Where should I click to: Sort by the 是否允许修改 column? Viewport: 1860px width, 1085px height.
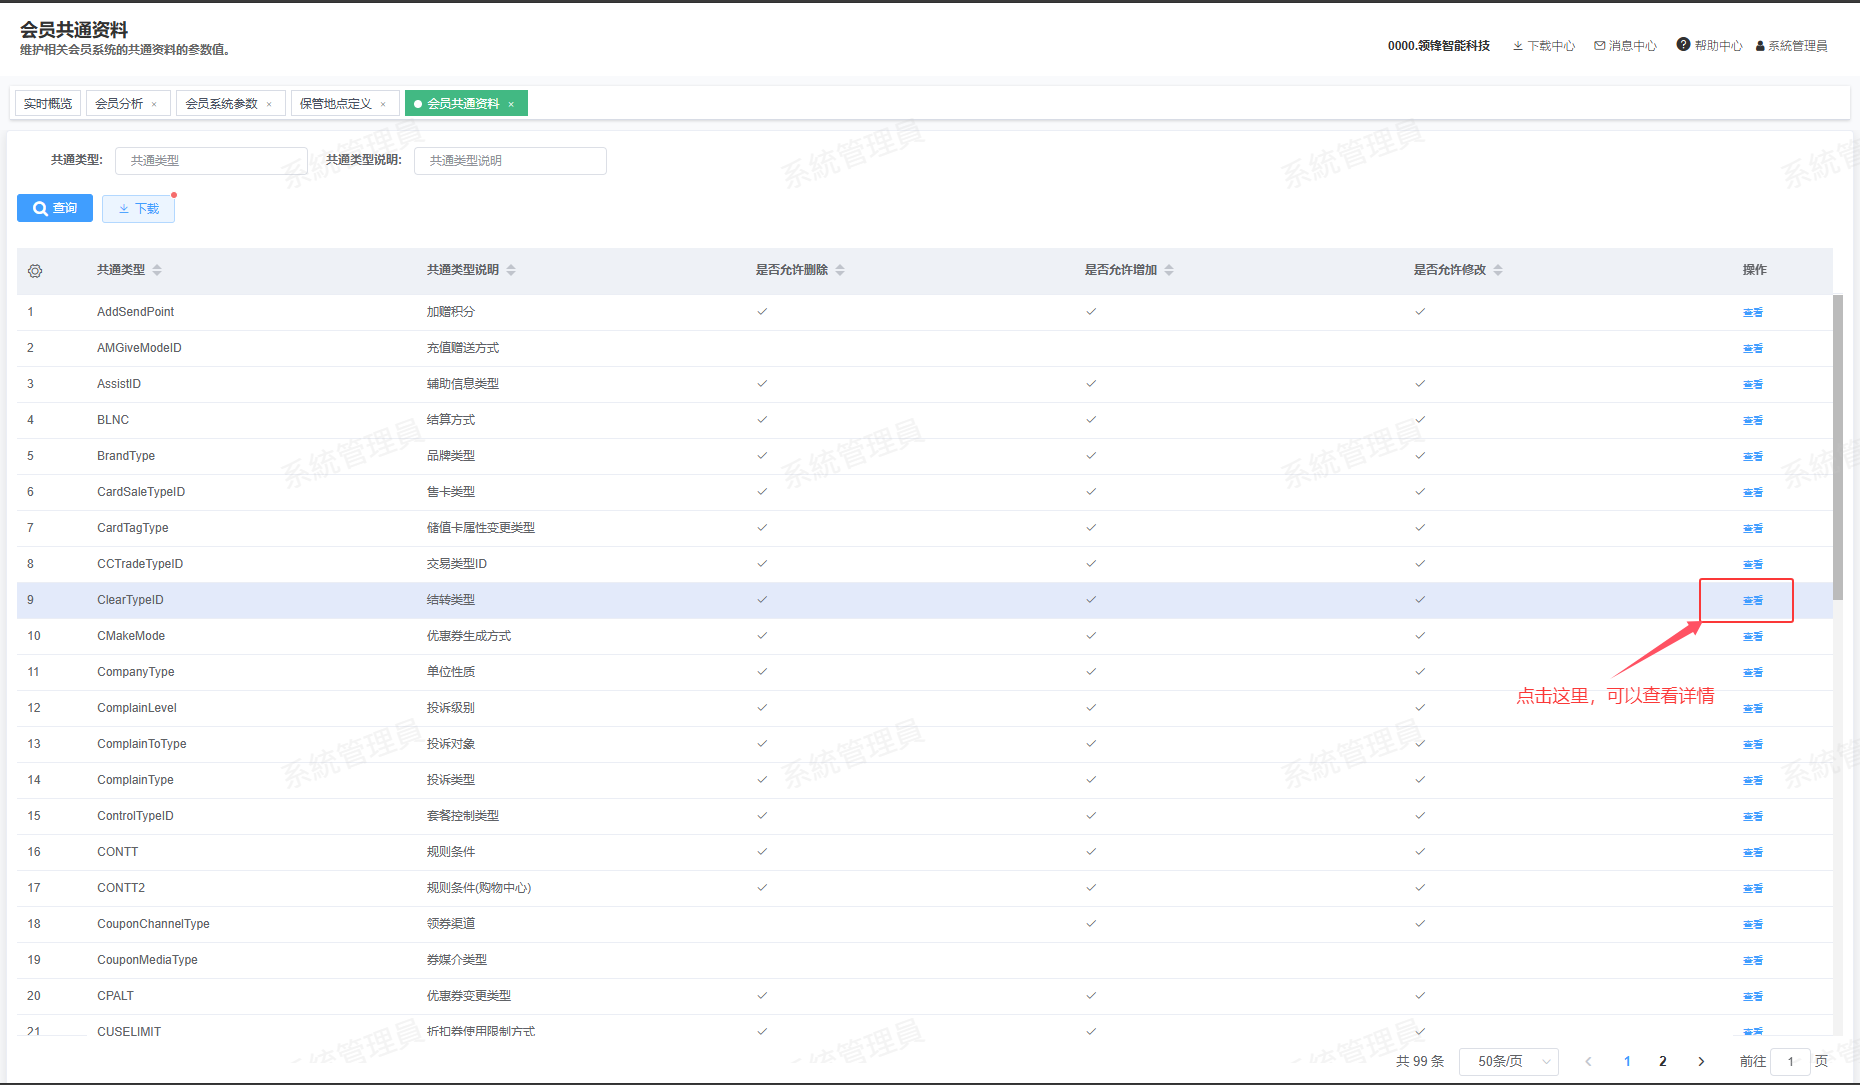coord(1498,270)
